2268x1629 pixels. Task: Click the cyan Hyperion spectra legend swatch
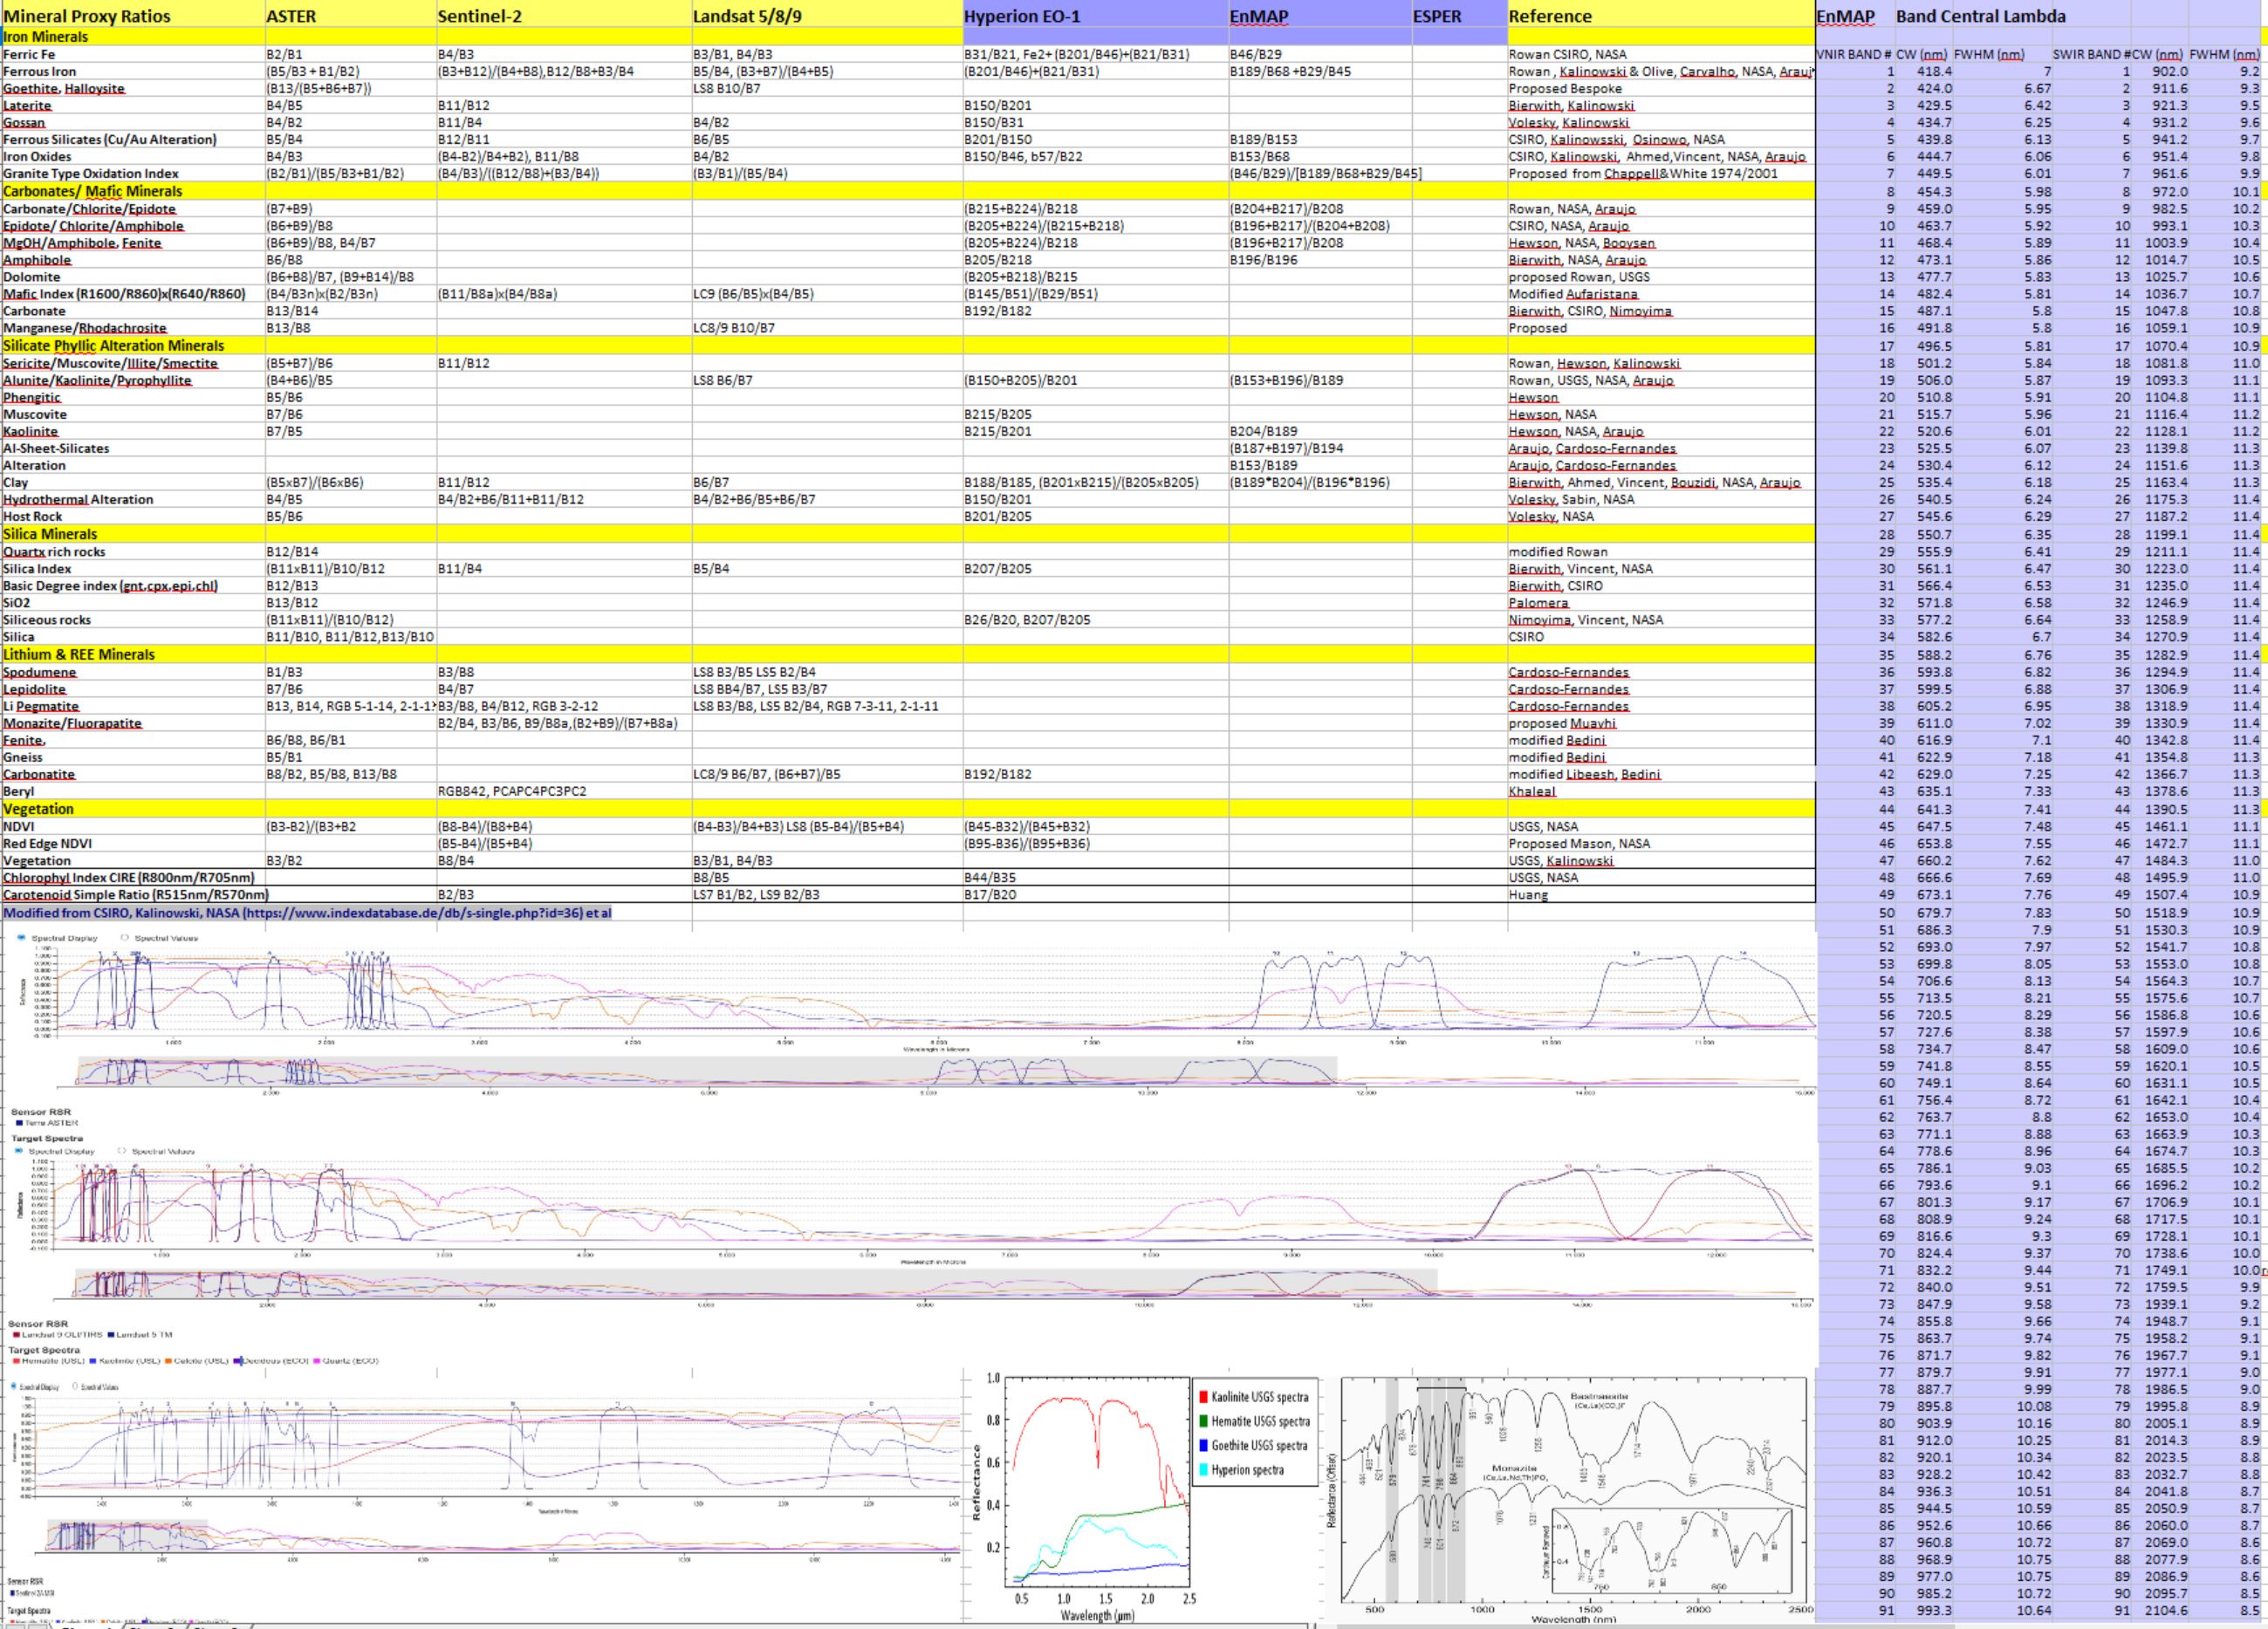click(1203, 1470)
